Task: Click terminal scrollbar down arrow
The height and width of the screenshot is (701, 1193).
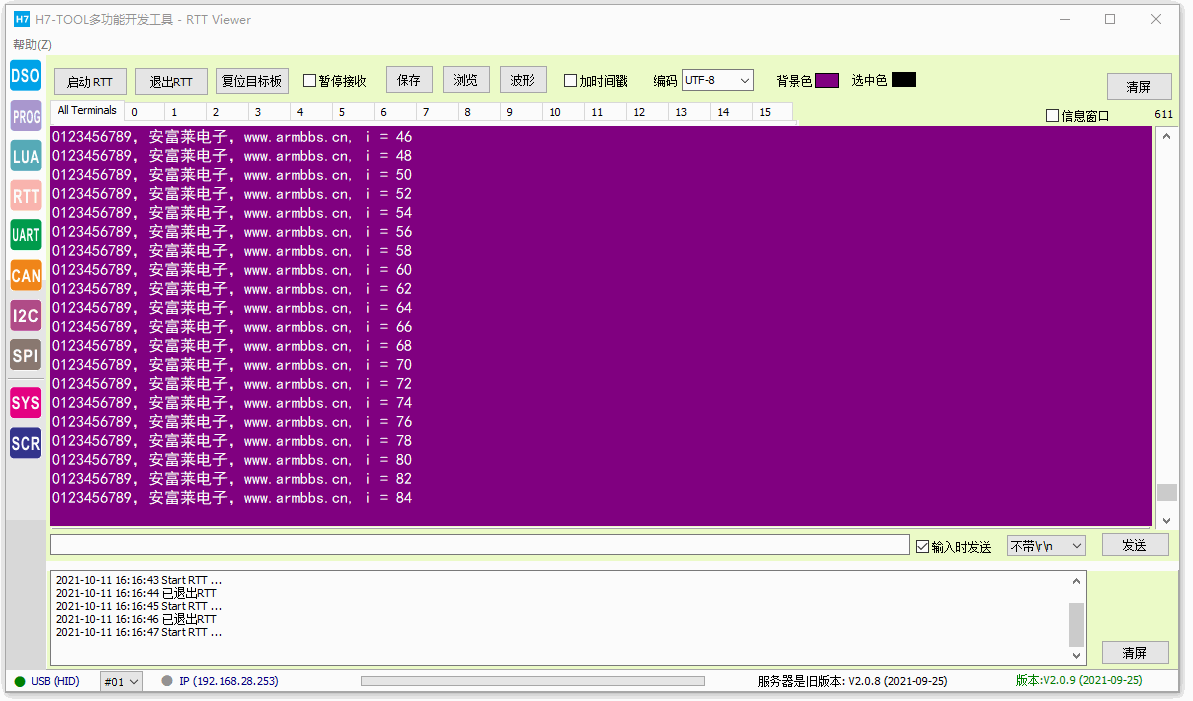Action: [1166, 521]
